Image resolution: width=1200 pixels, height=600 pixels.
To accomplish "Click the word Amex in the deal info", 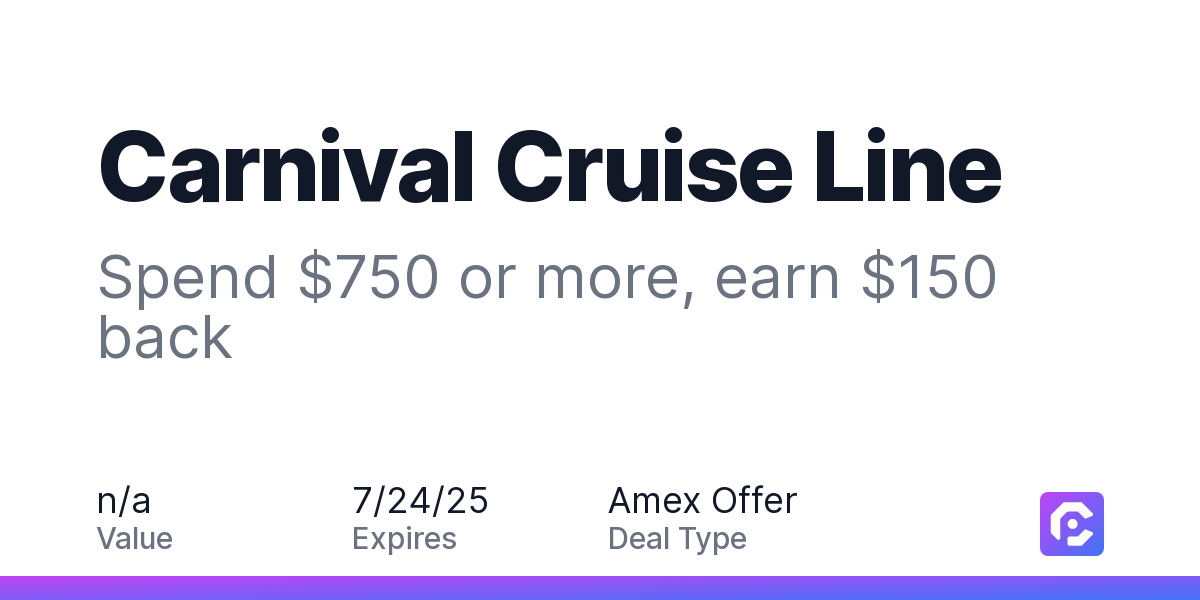I will coord(653,500).
